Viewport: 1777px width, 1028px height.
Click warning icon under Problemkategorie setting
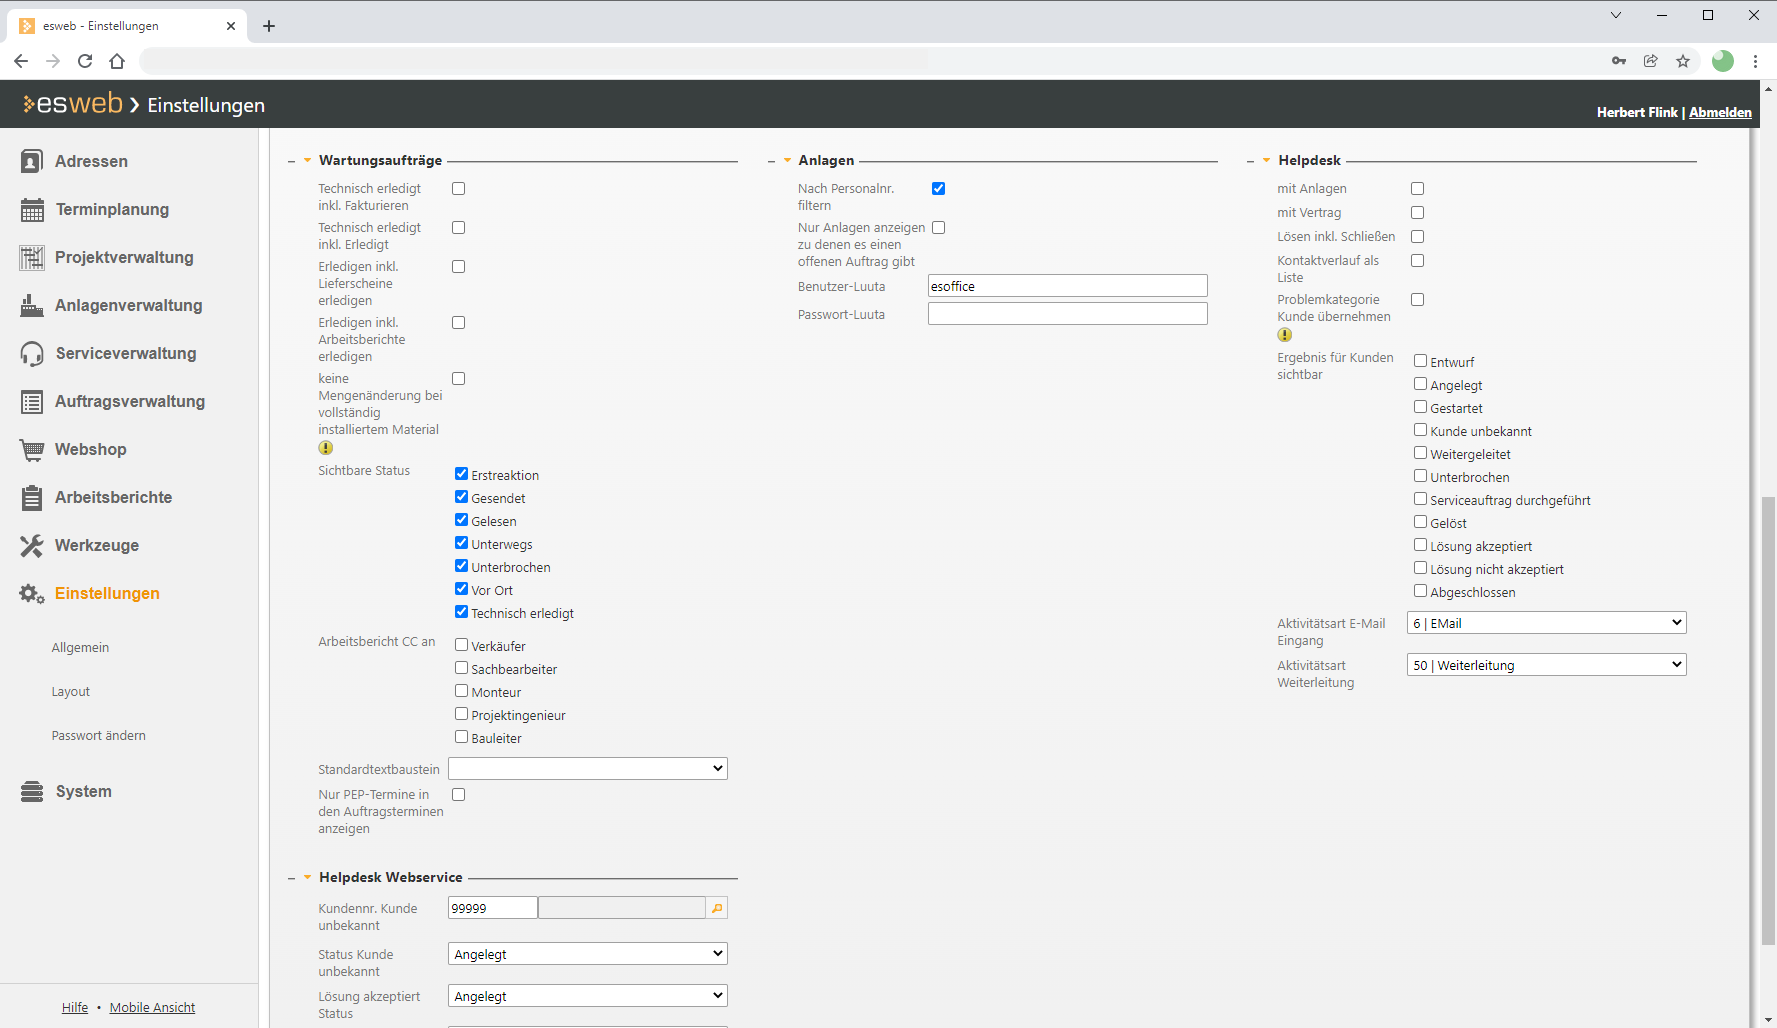click(1284, 335)
